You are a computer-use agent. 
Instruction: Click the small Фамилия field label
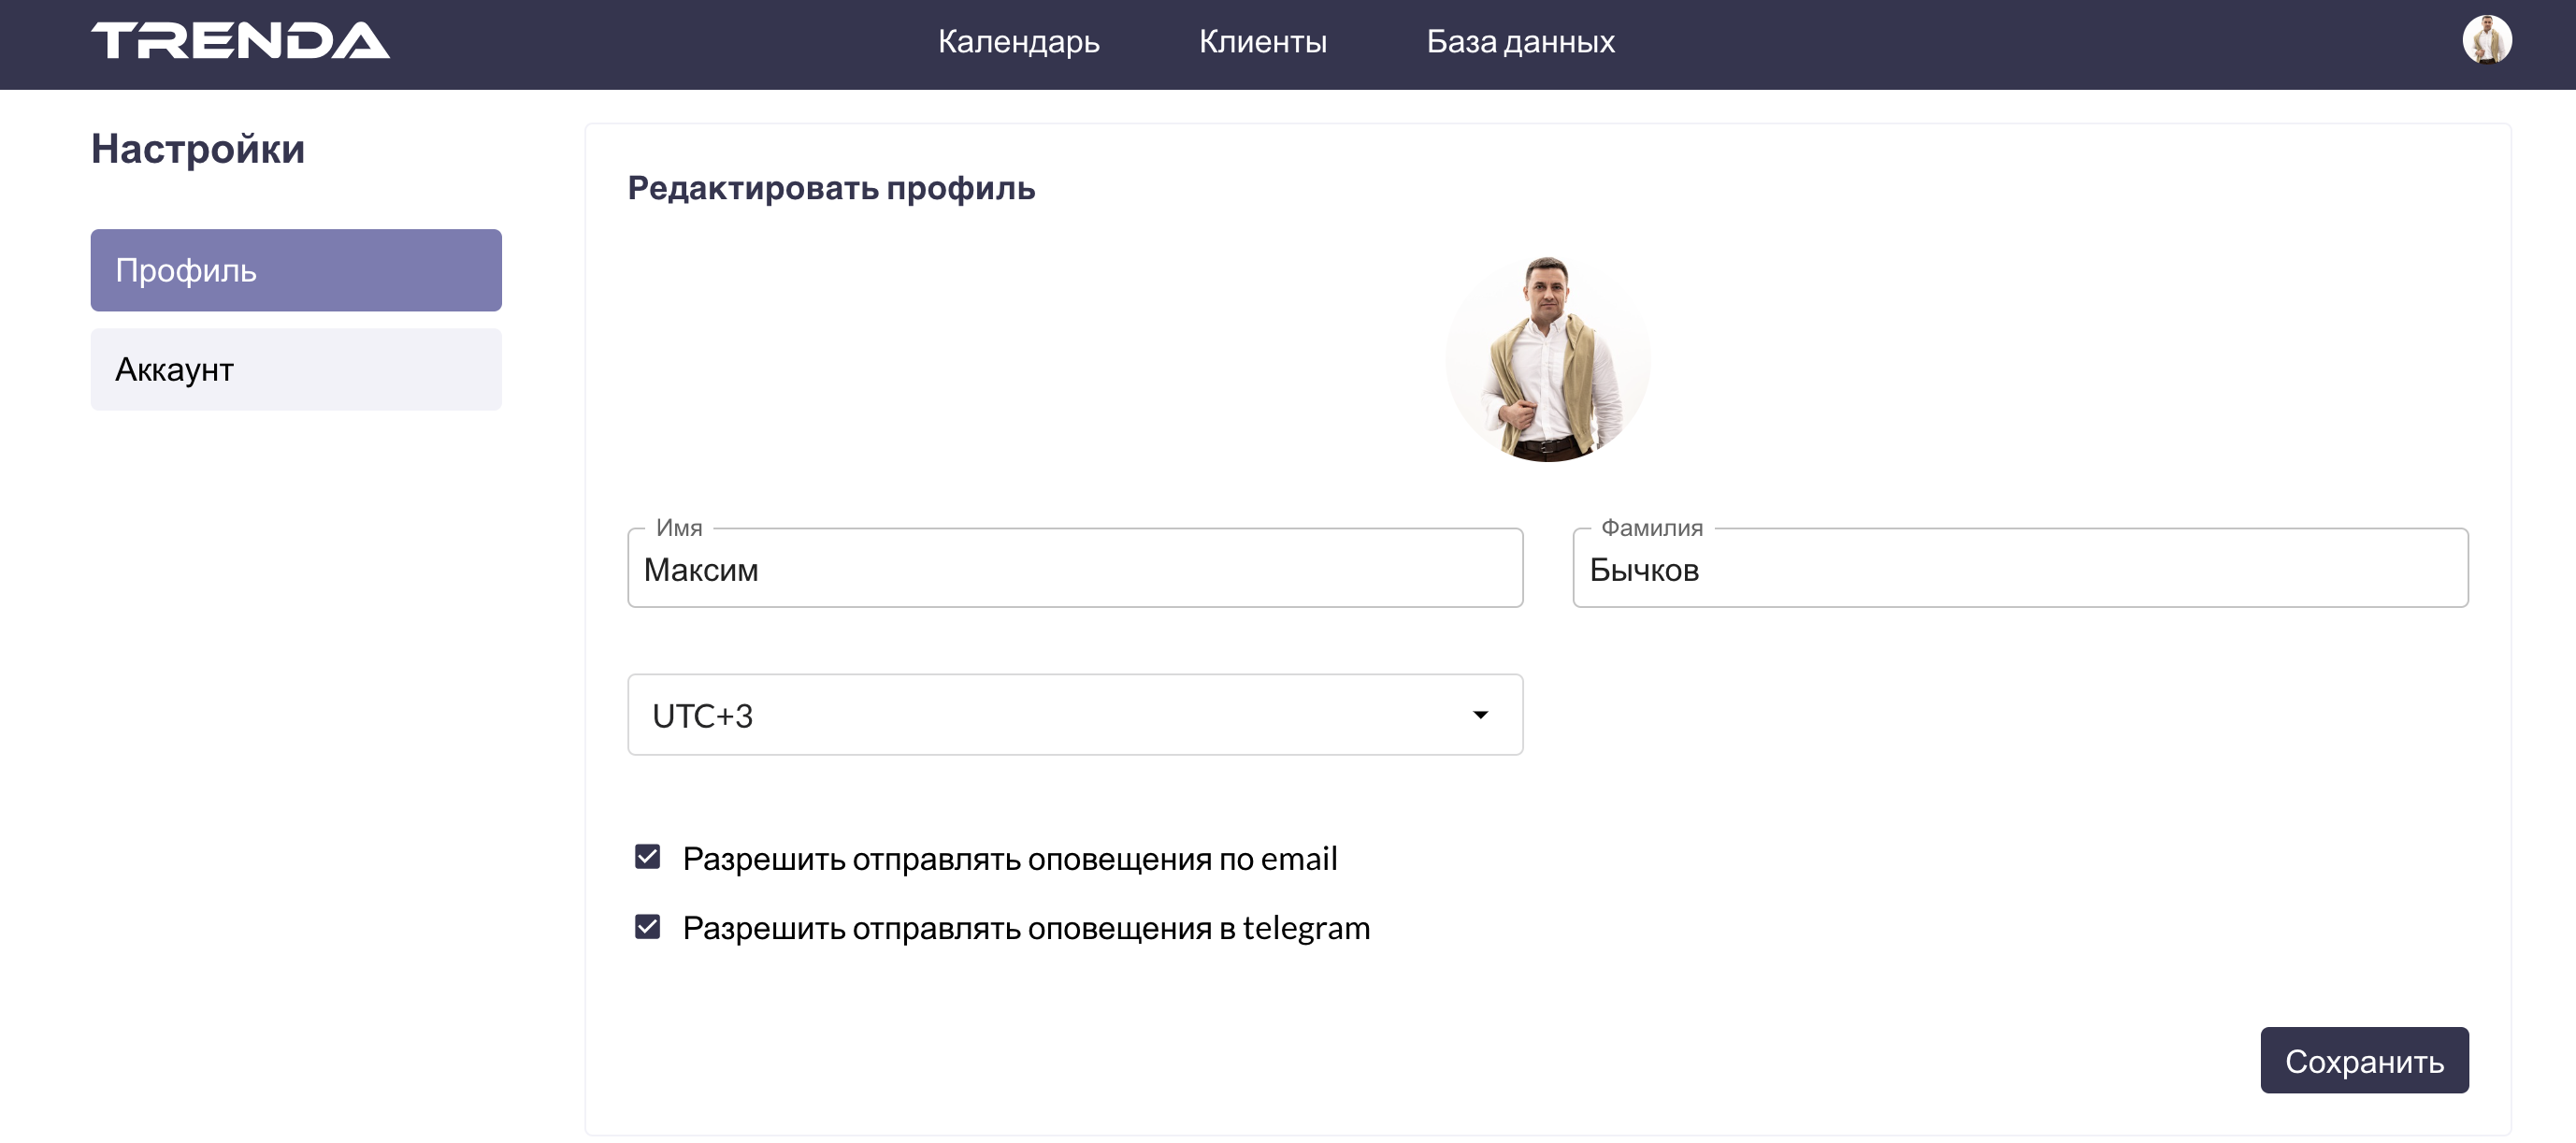1651,528
